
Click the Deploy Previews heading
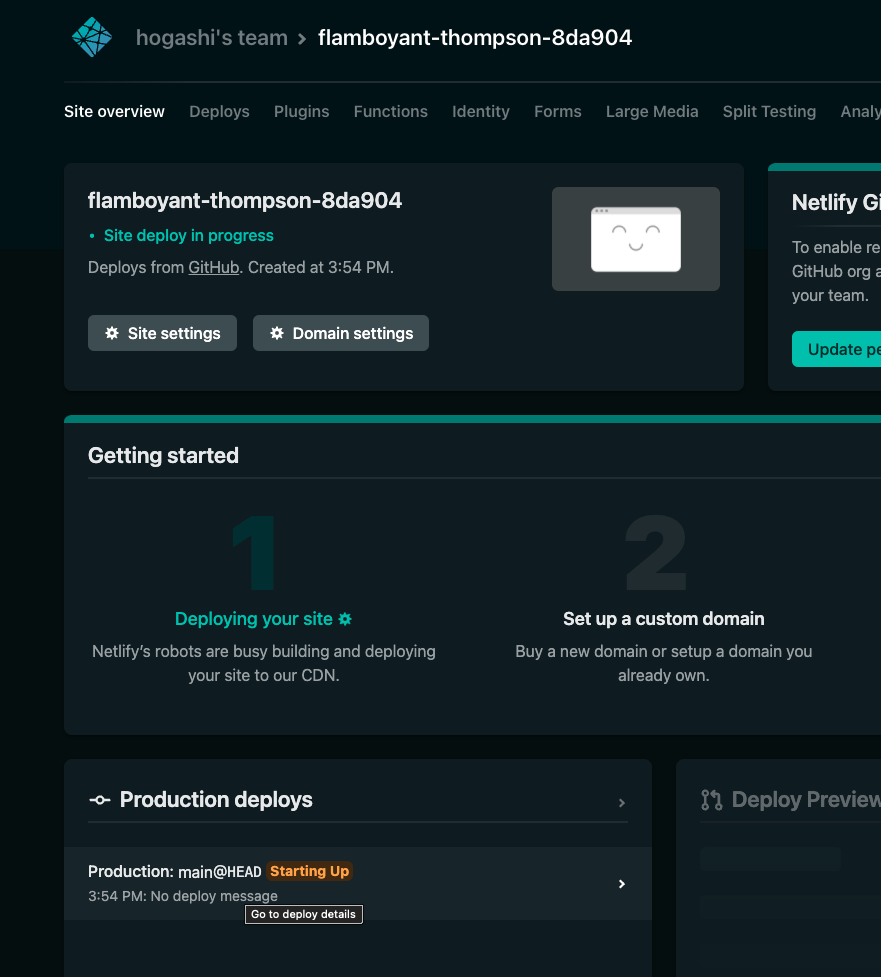click(806, 799)
